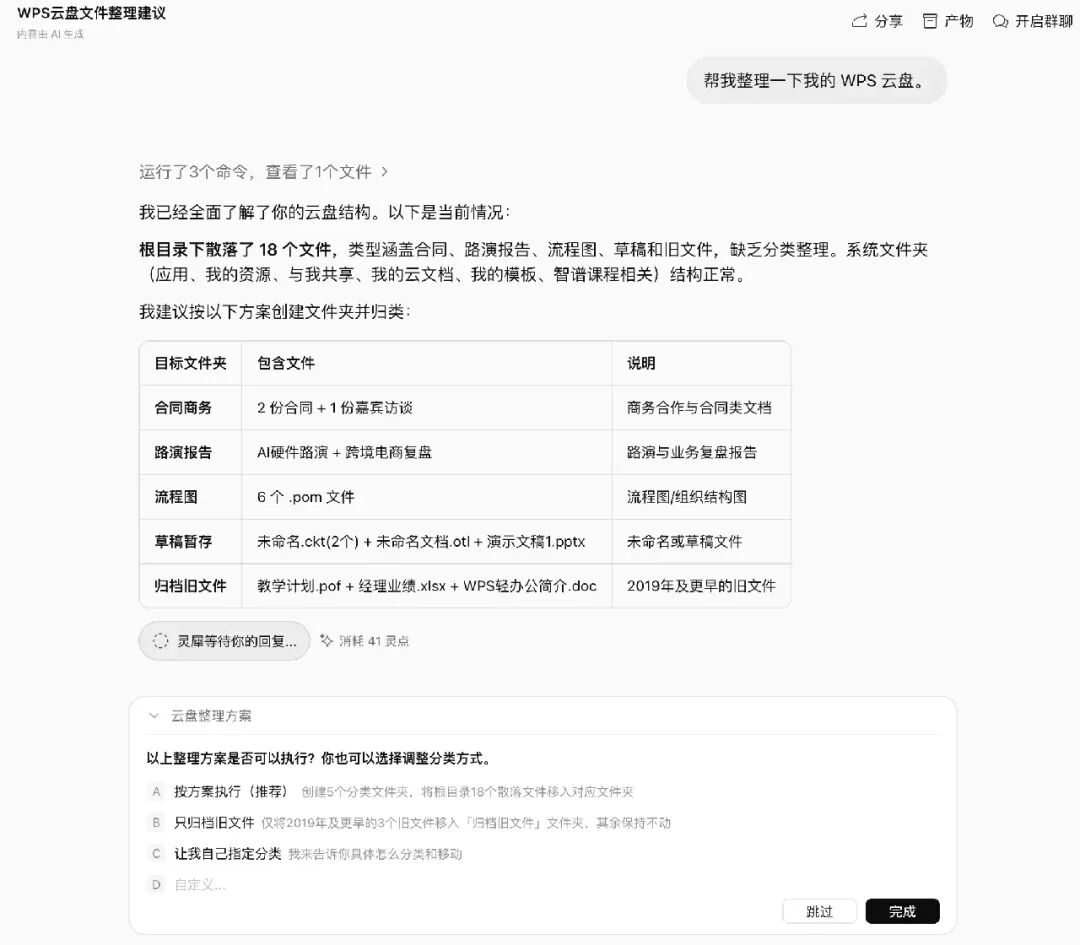Click the 灵犀等待你的回复 status pill

coord(225,641)
